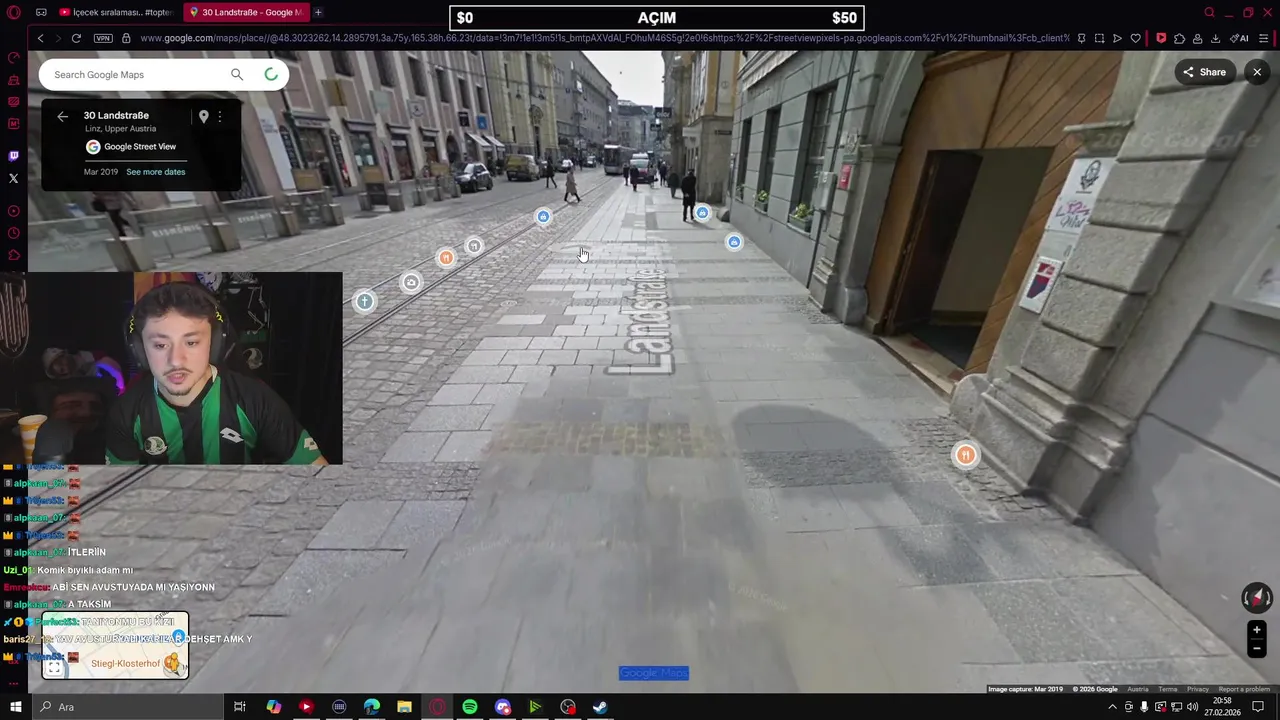Open a new browser tab
This screenshot has height=720, width=1280.
[x=318, y=12]
